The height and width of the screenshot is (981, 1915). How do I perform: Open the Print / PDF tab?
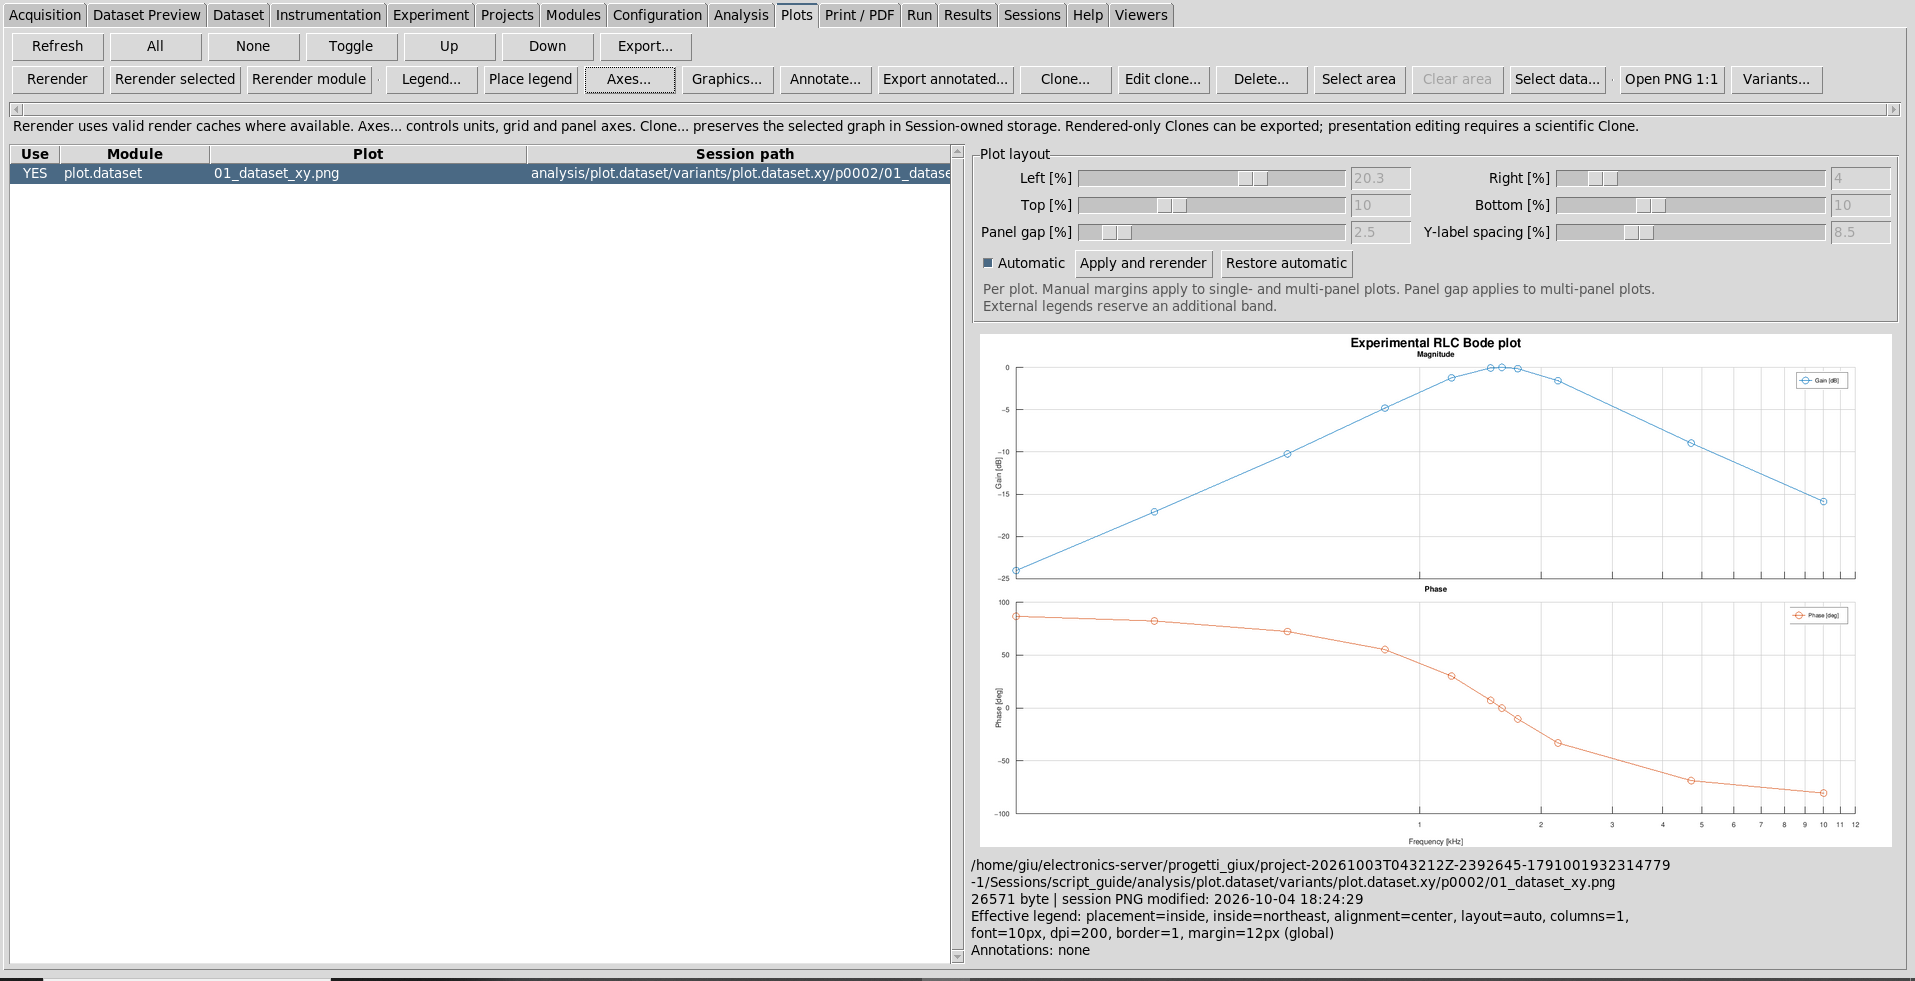(859, 15)
